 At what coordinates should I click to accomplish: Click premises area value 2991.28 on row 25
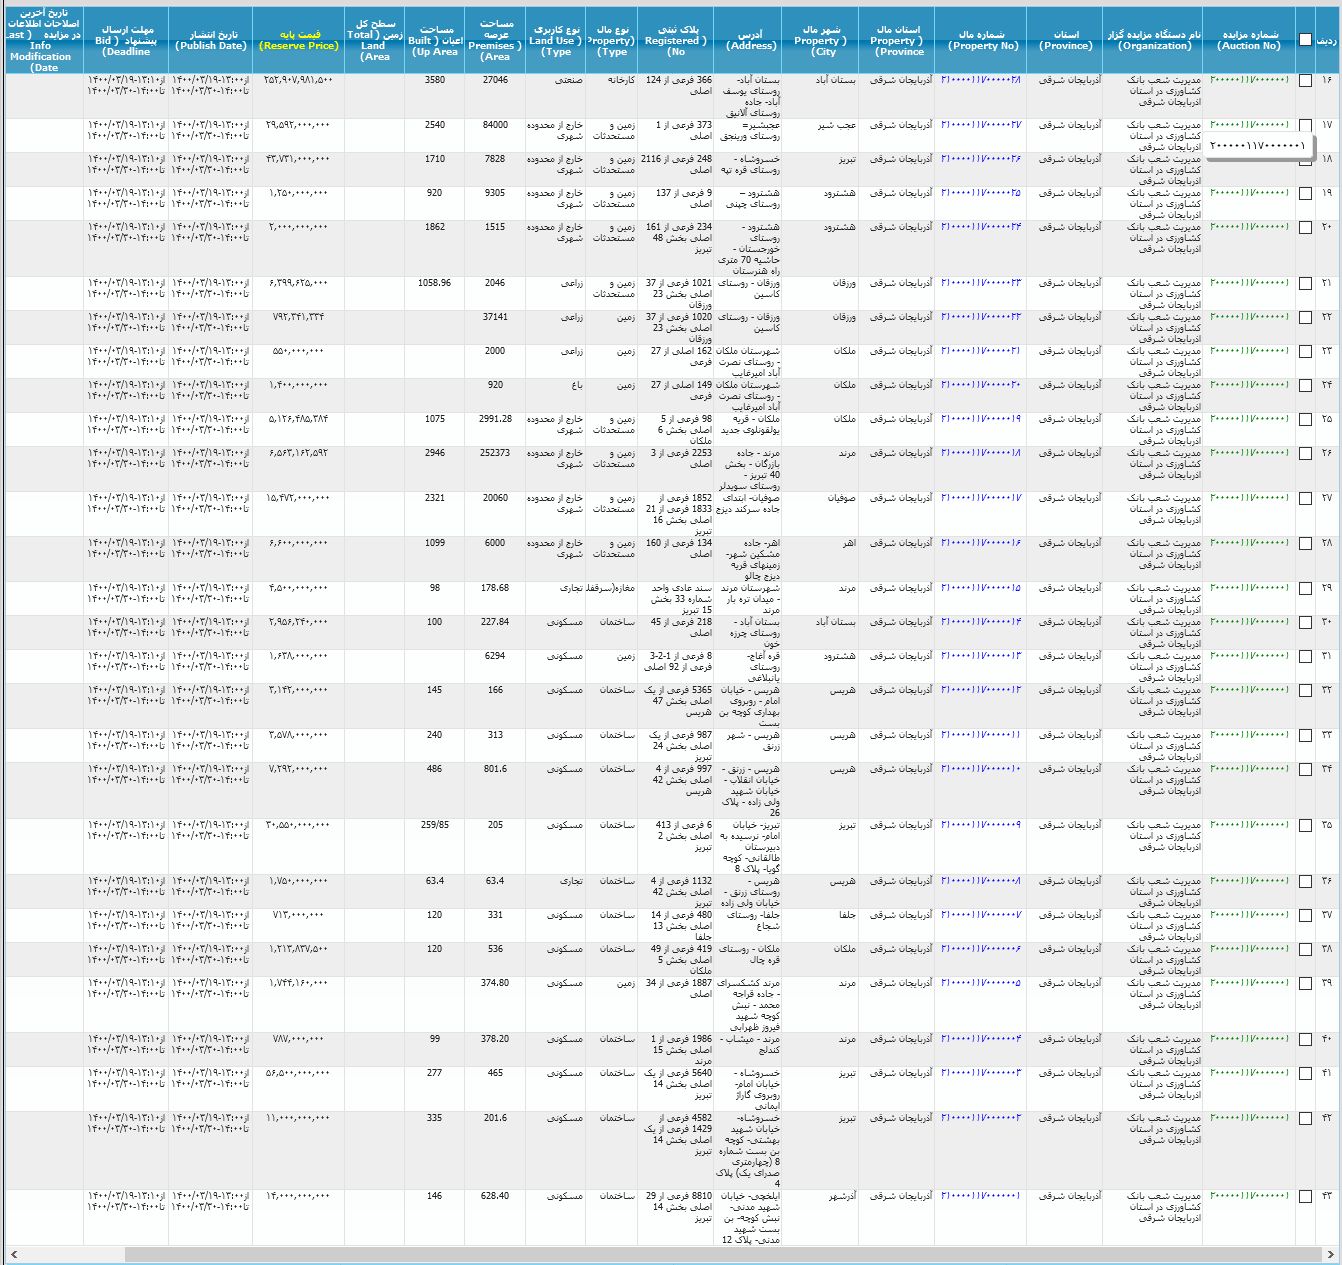tap(495, 419)
